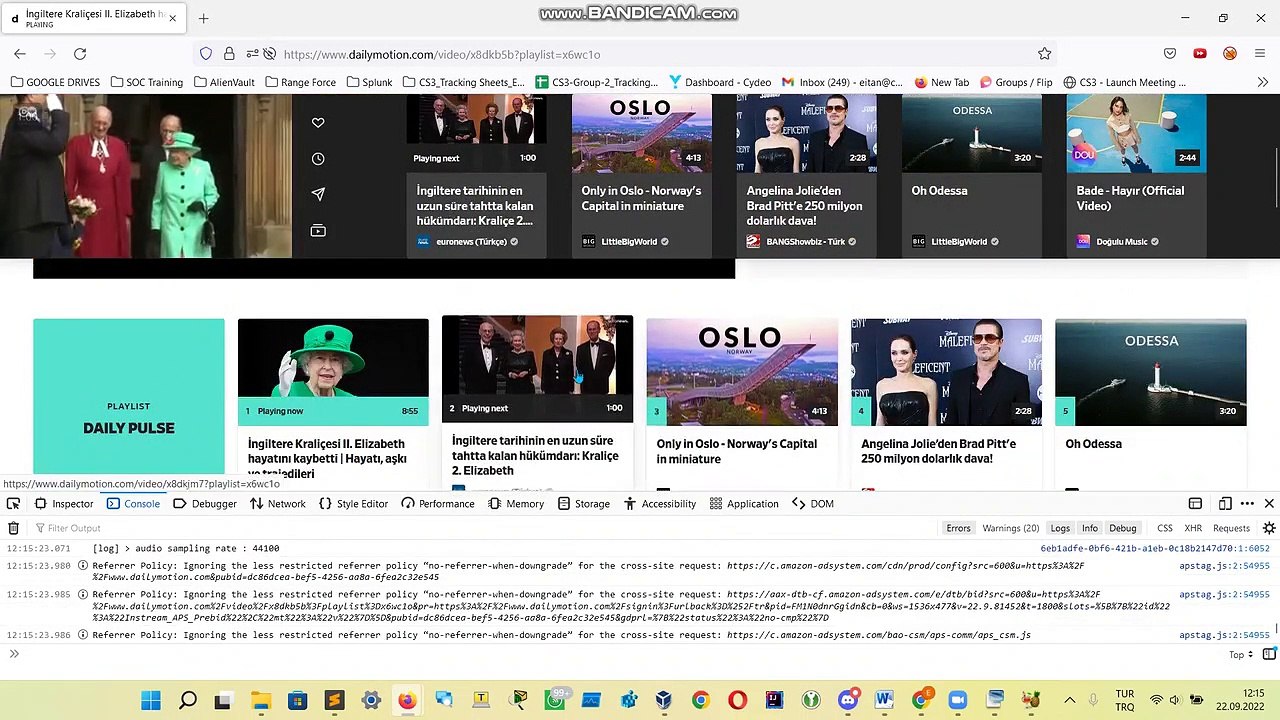Pick an element with the devtools picker icon
The width and height of the screenshot is (1280, 720).
coord(13,504)
